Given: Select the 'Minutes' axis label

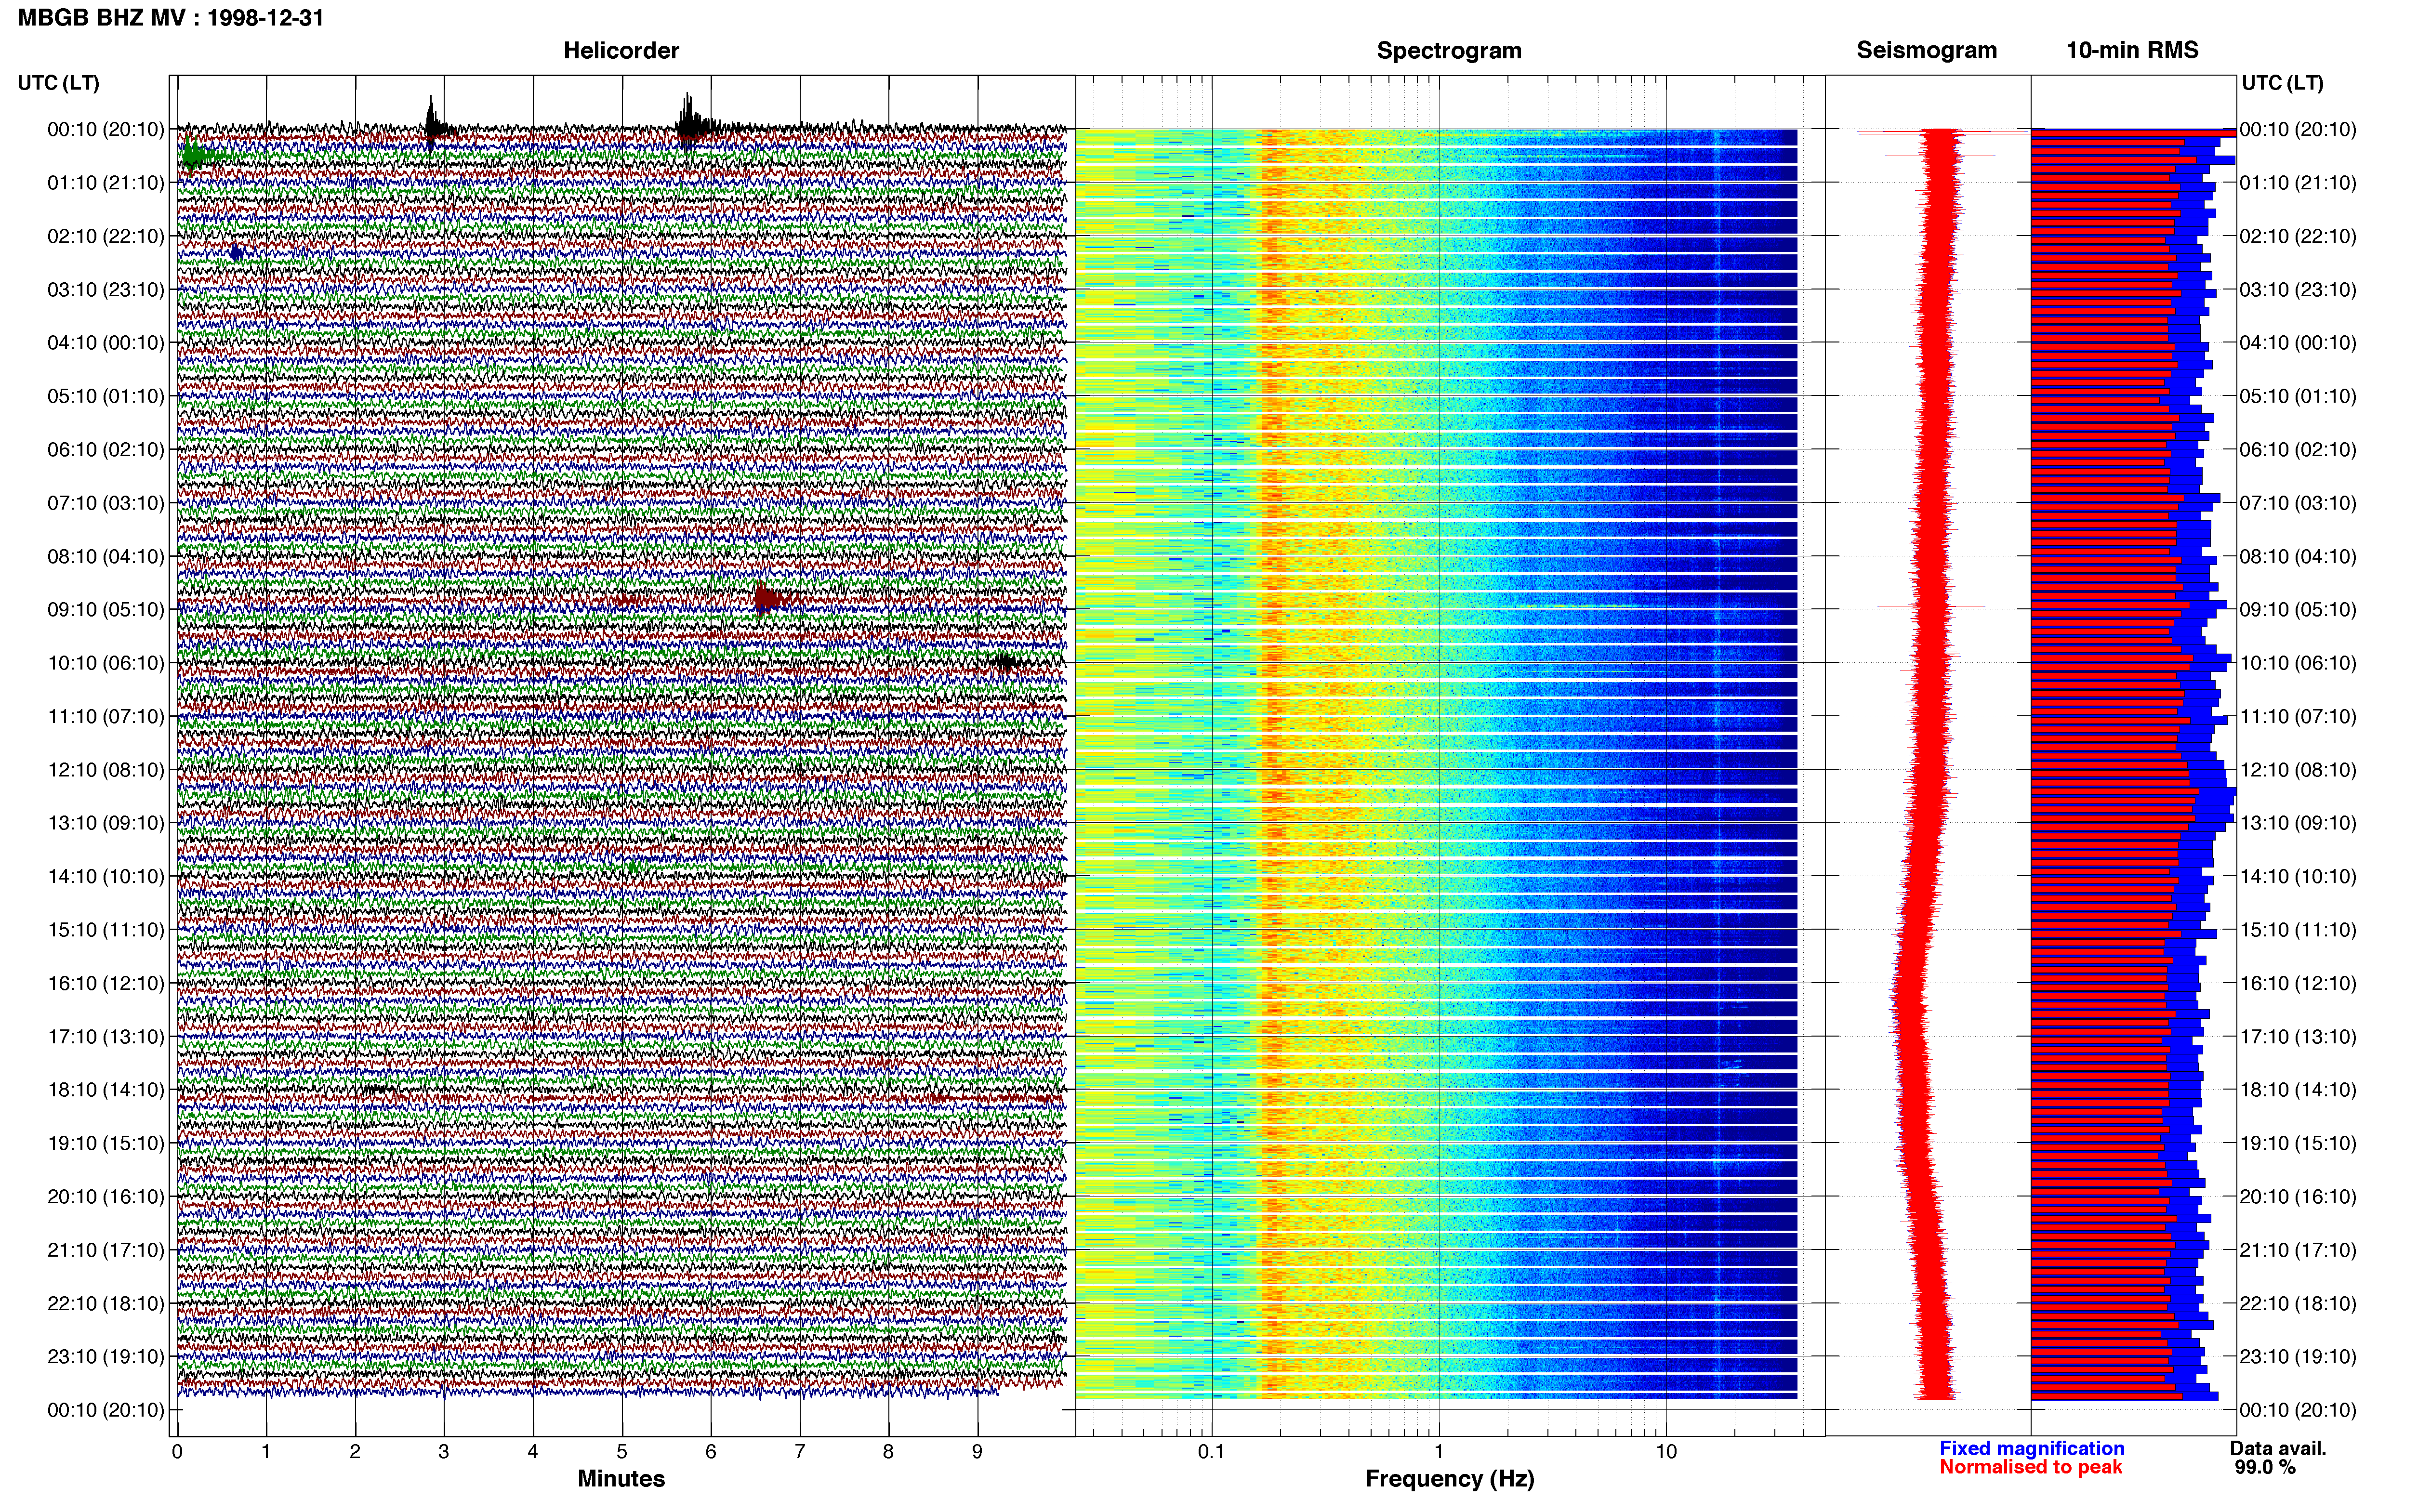Looking at the screenshot, I should pos(621,1478).
